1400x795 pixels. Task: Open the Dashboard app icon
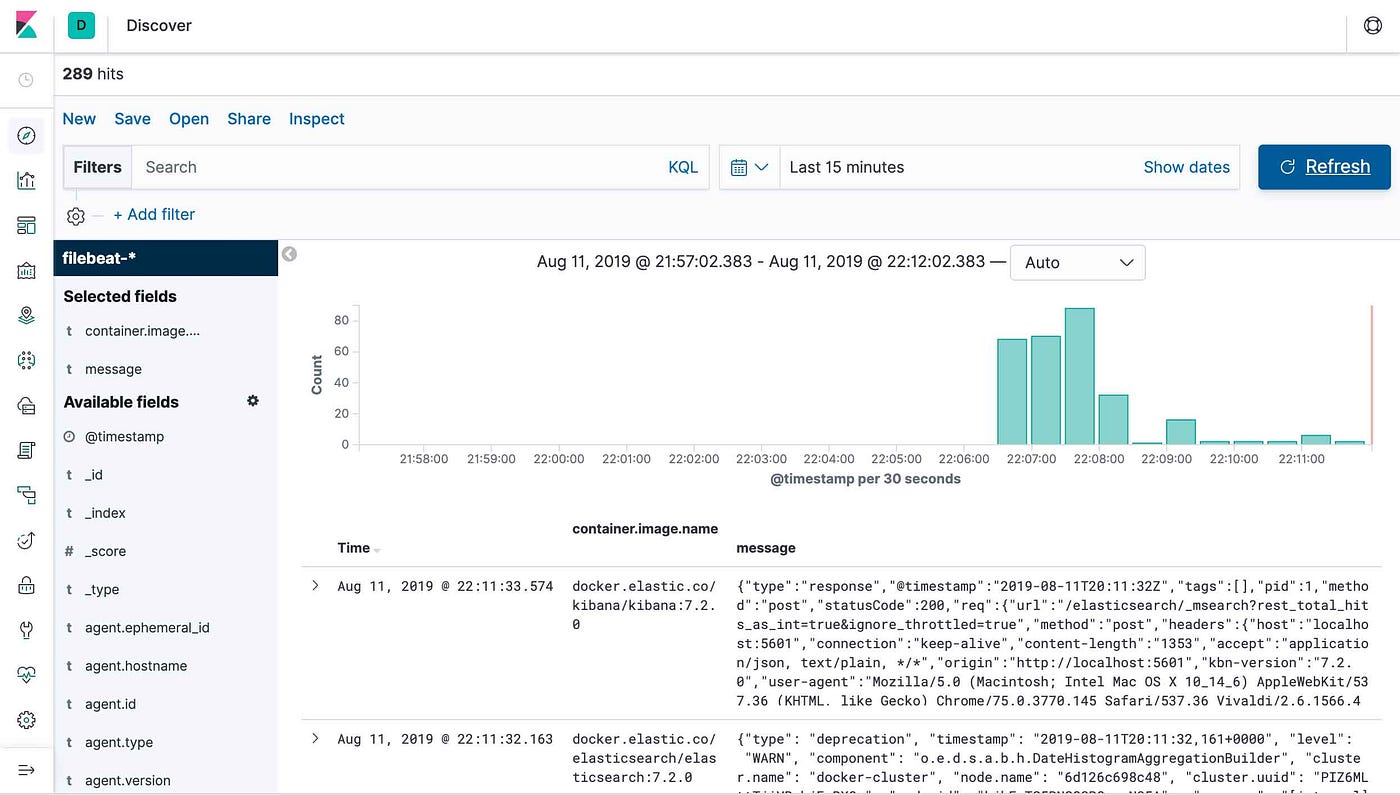(26, 225)
